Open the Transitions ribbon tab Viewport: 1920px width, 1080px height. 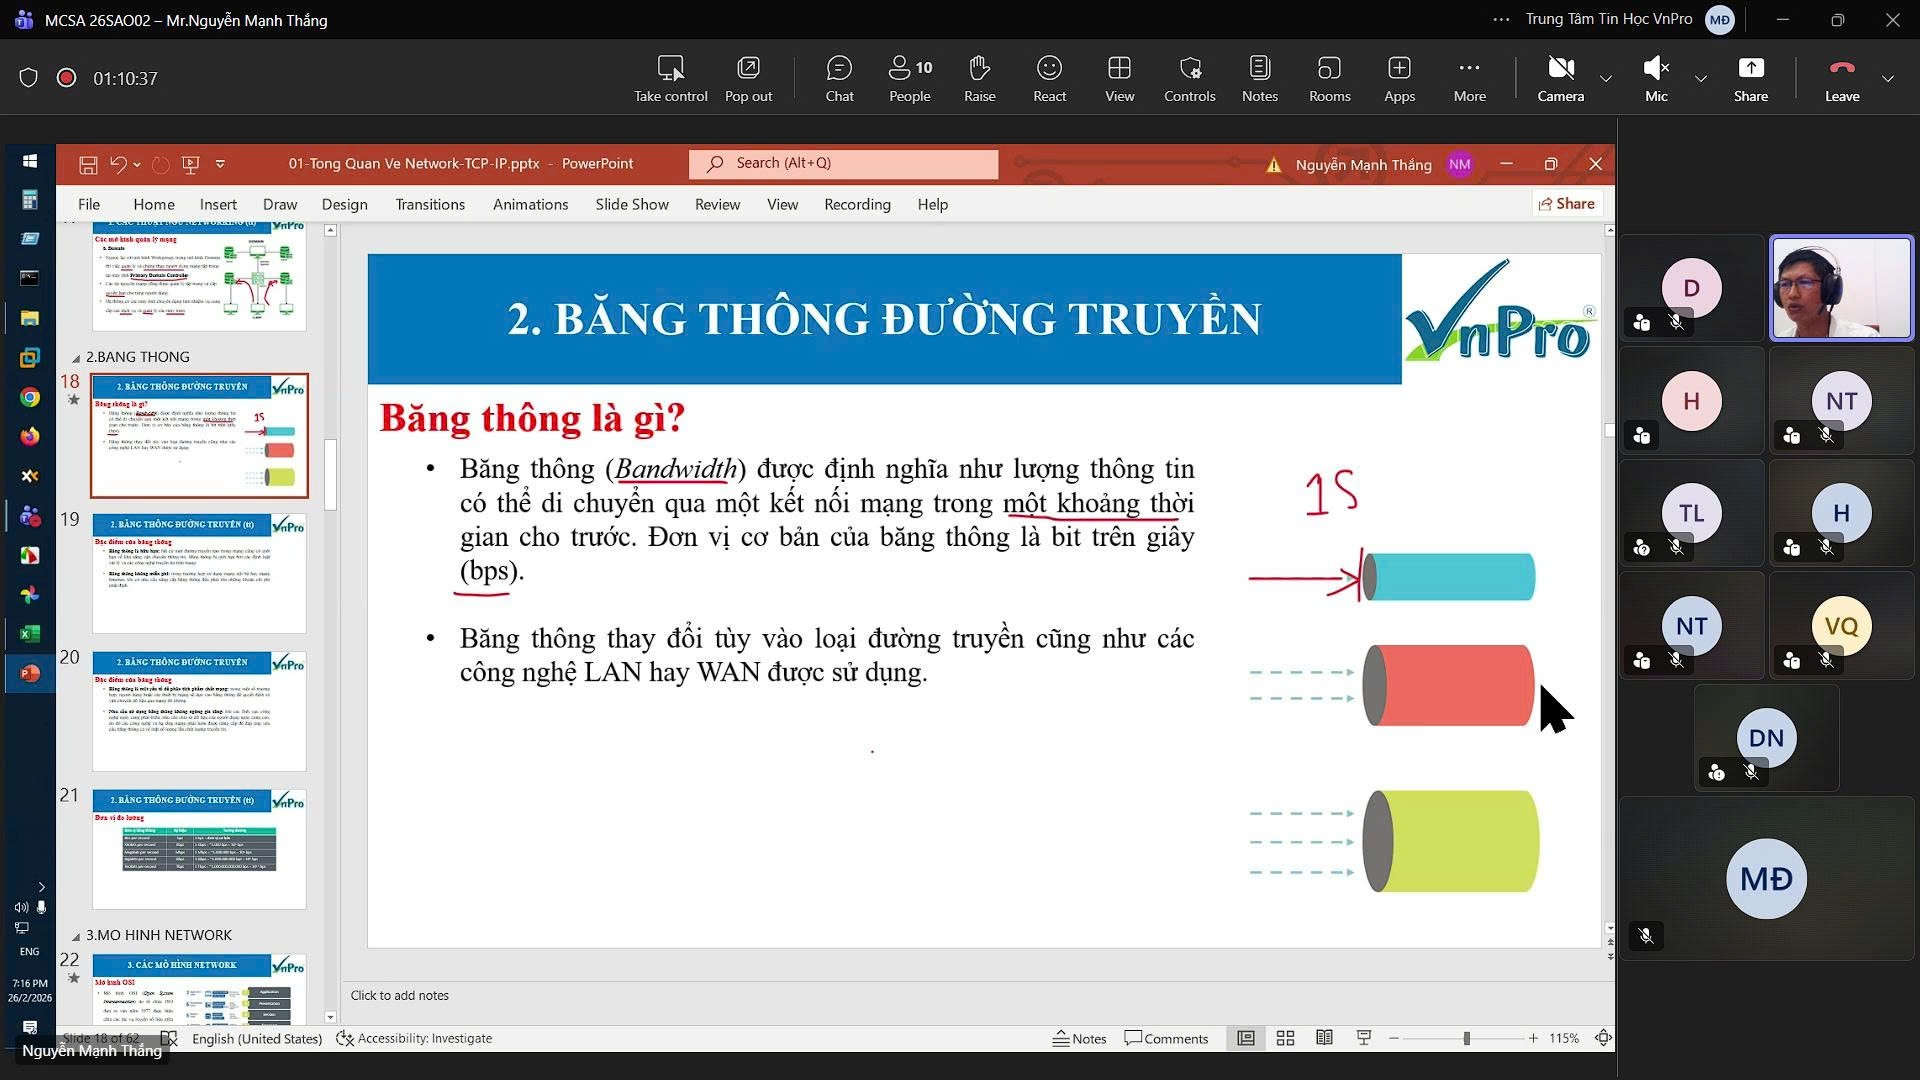pyautogui.click(x=429, y=204)
